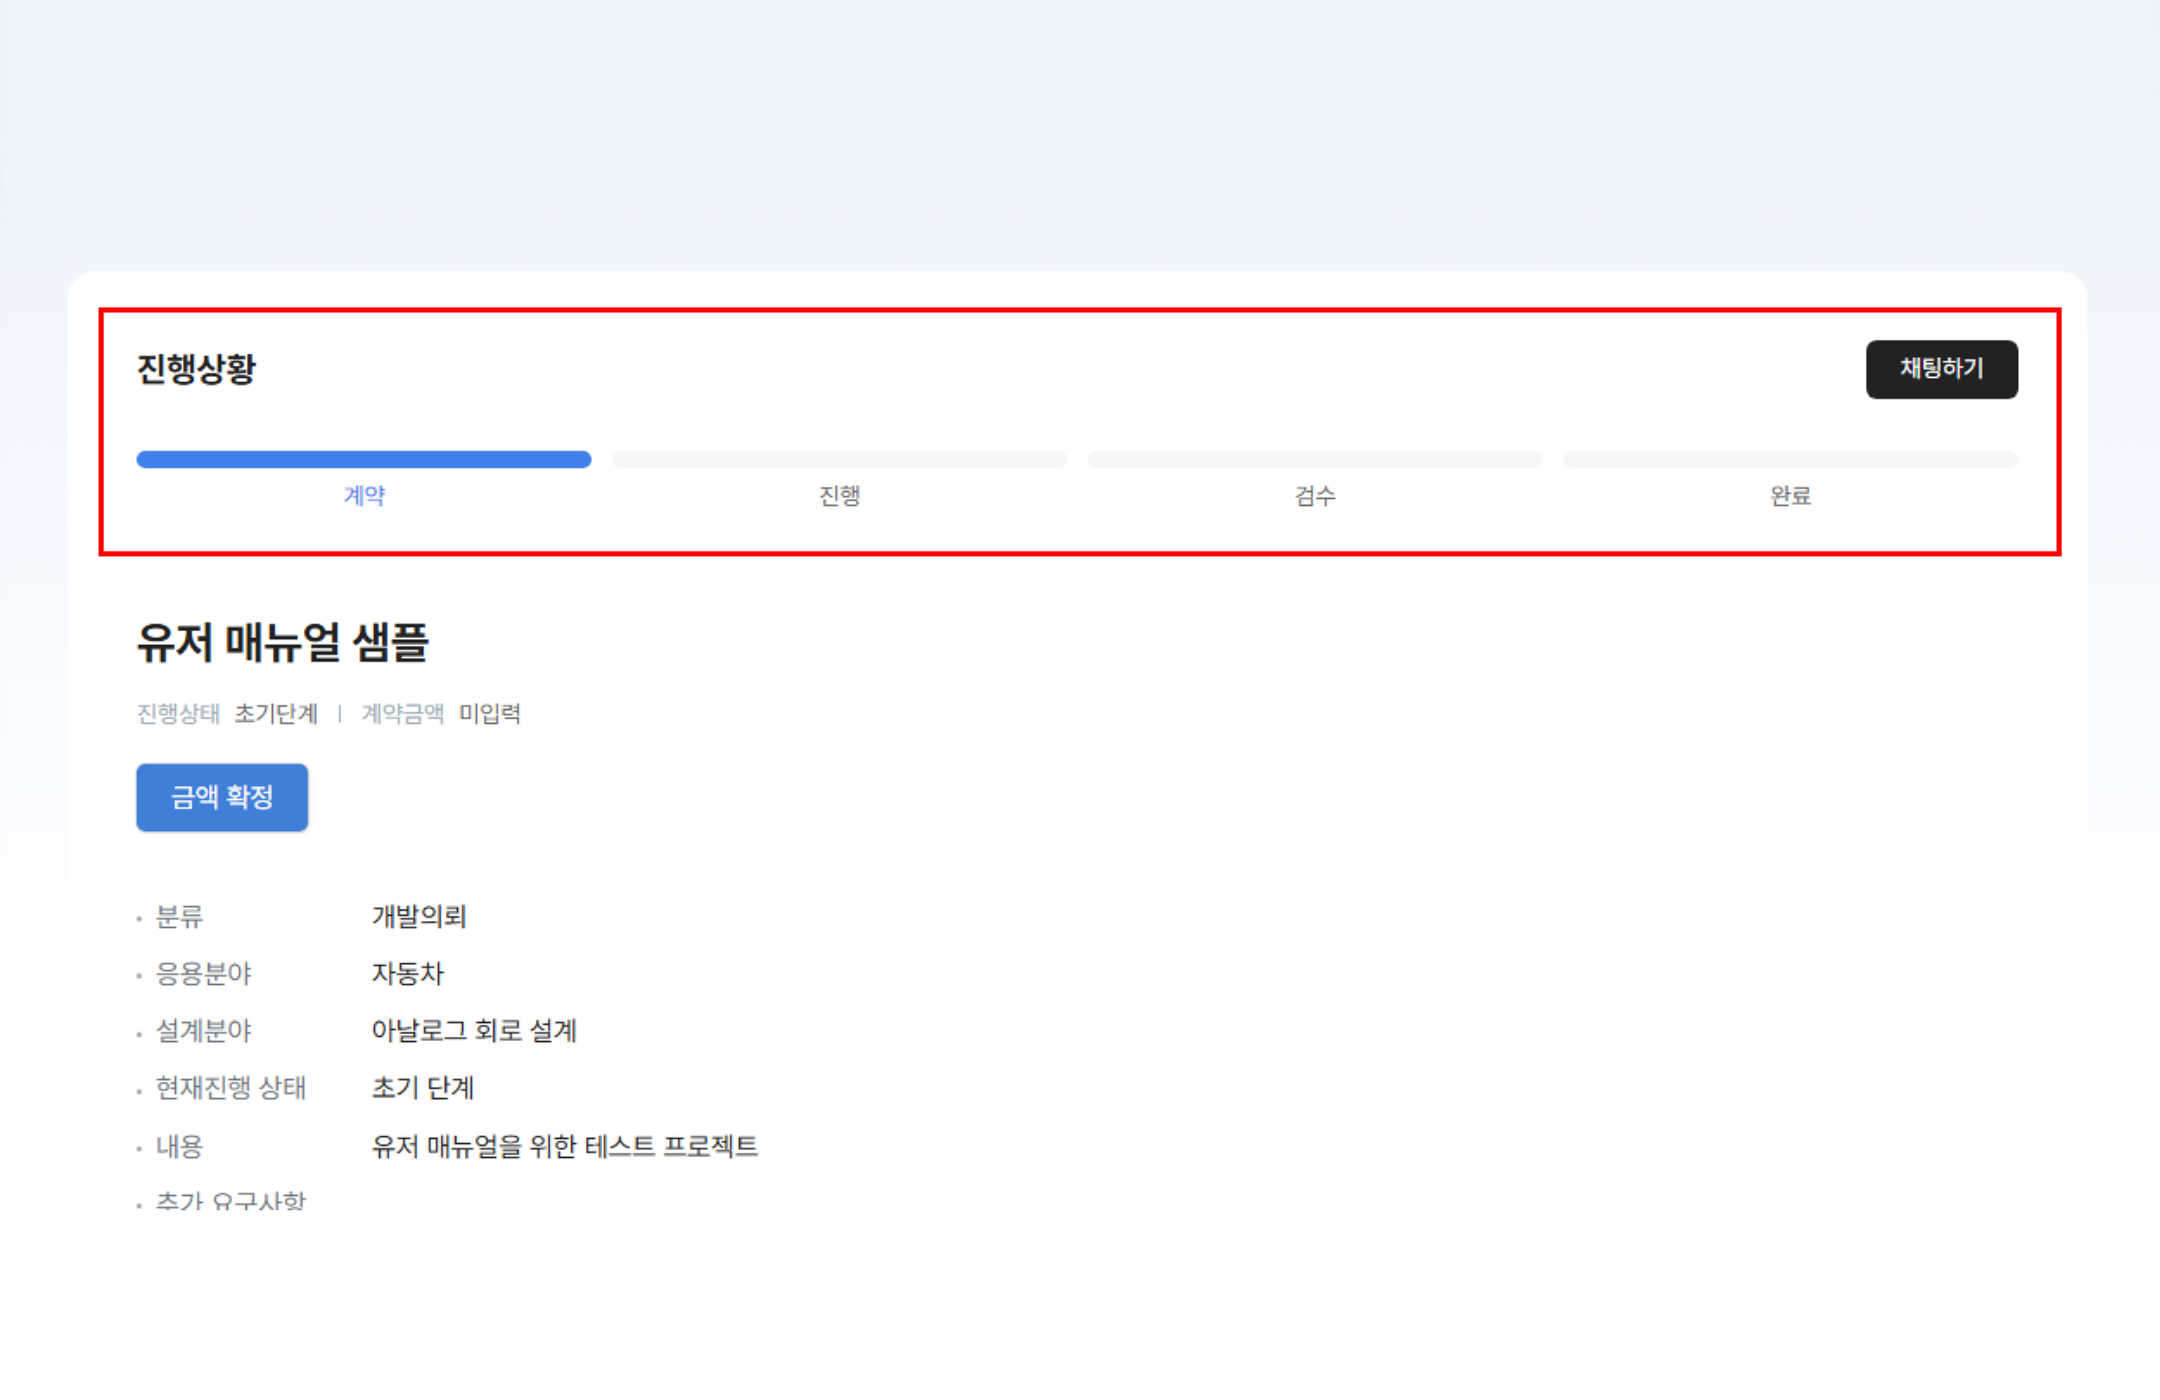Viewport: 2160px width, 1400px height.
Task: Click the 완료 stage label
Action: (x=1790, y=496)
